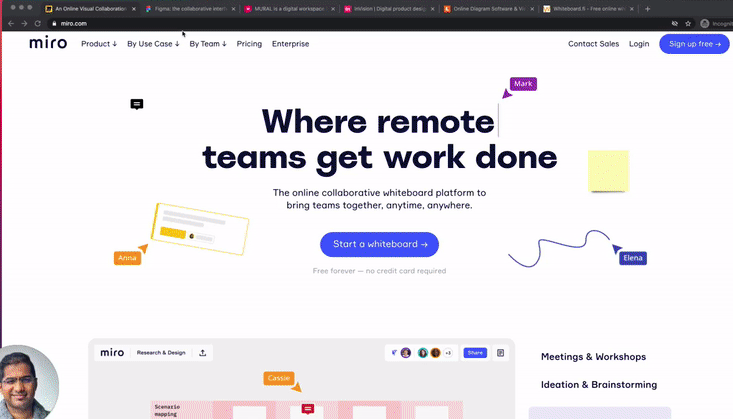Viewport: 733px width, 419px height.
Task: Click the browser forward arrow
Action: point(24,23)
